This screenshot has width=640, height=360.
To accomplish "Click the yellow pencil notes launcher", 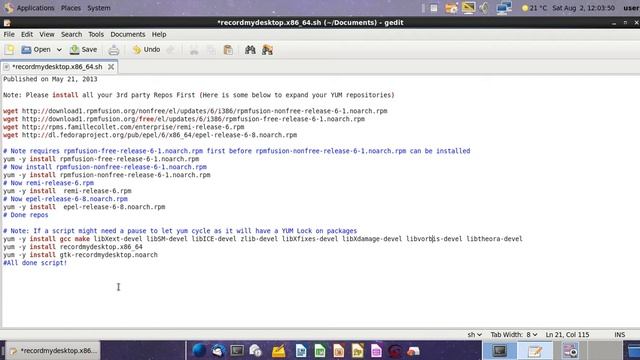I will (x=278, y=350).
